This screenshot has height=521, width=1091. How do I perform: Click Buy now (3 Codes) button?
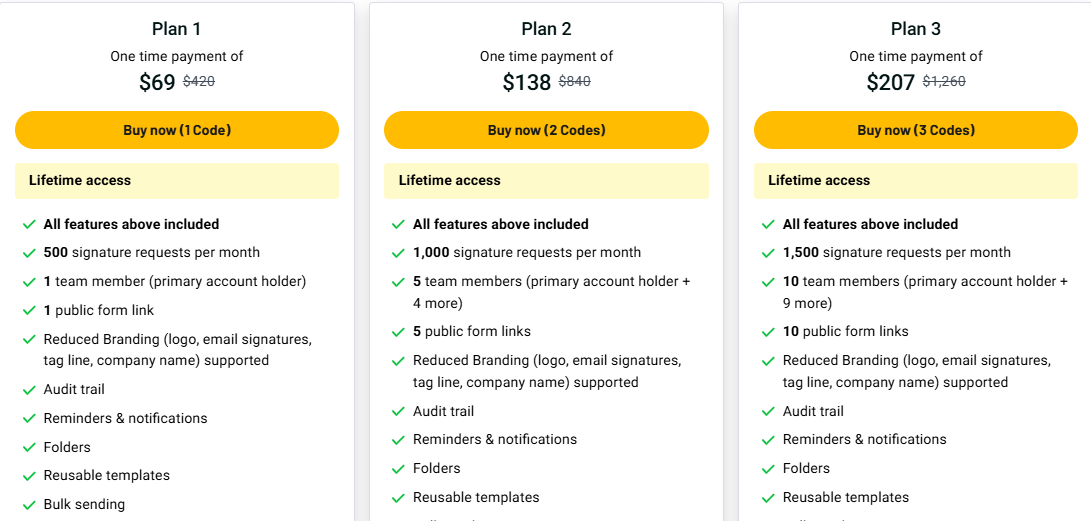[x=915, y=130]
